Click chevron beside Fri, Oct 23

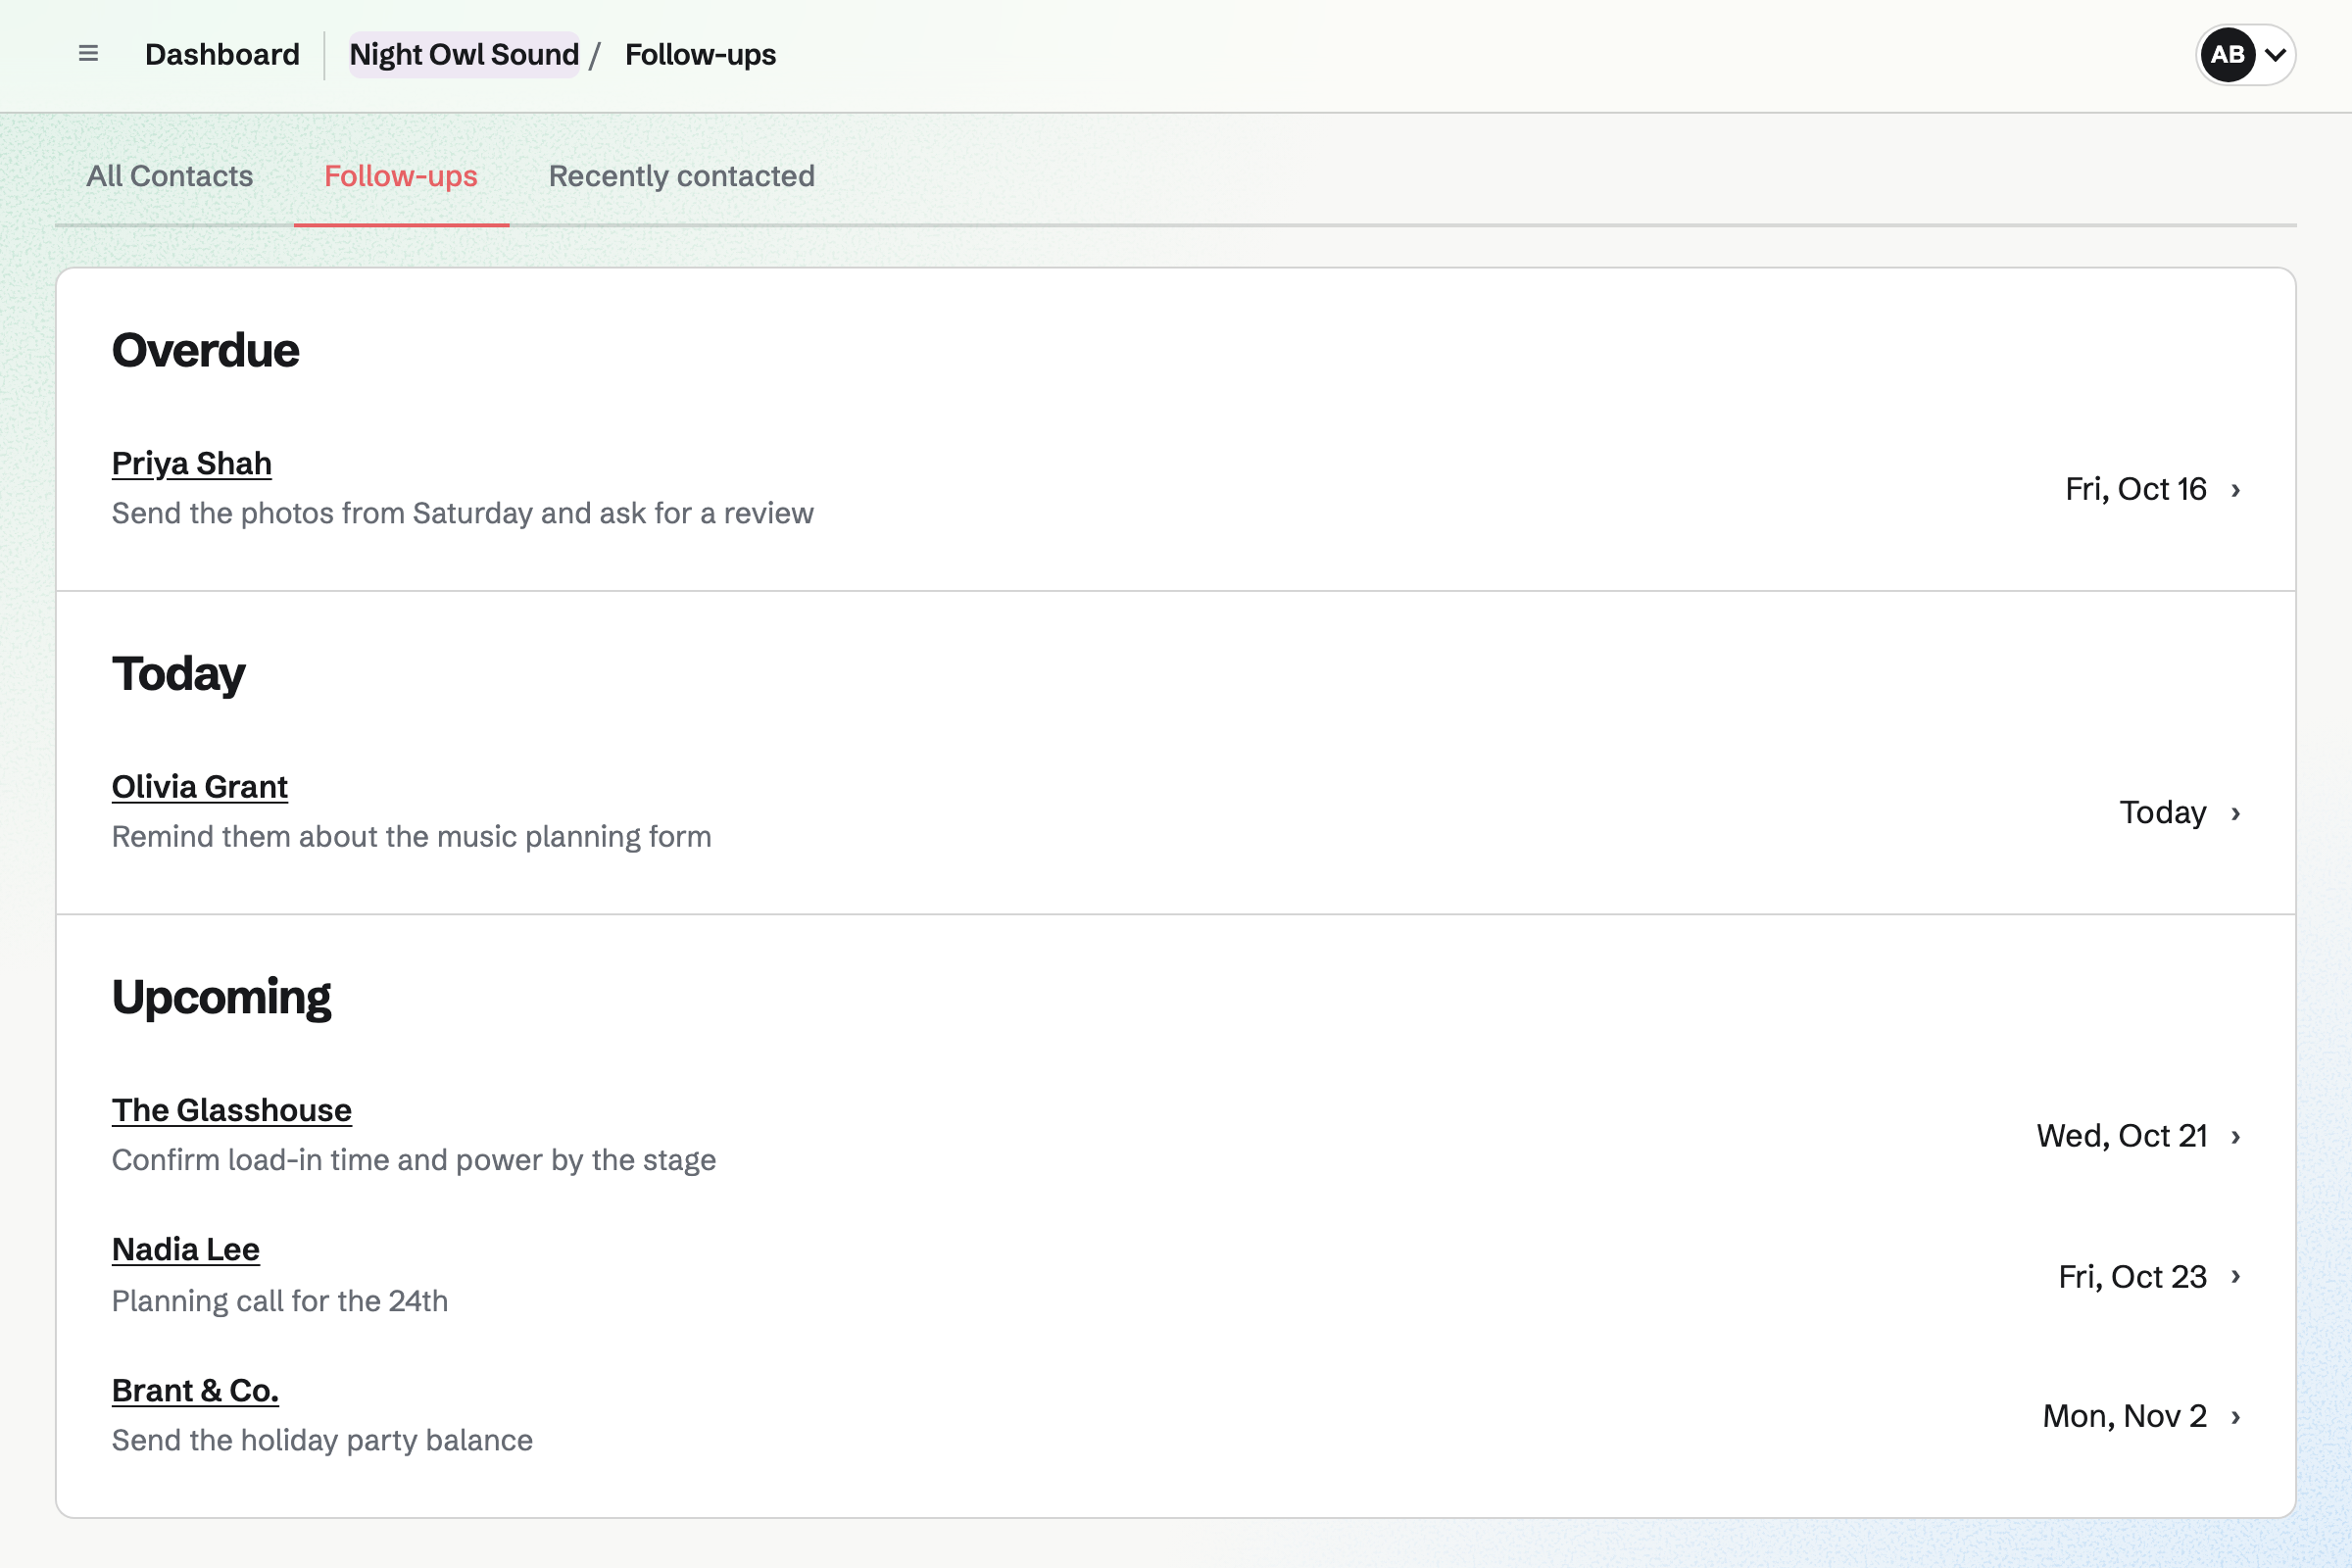[2236, 1277]
